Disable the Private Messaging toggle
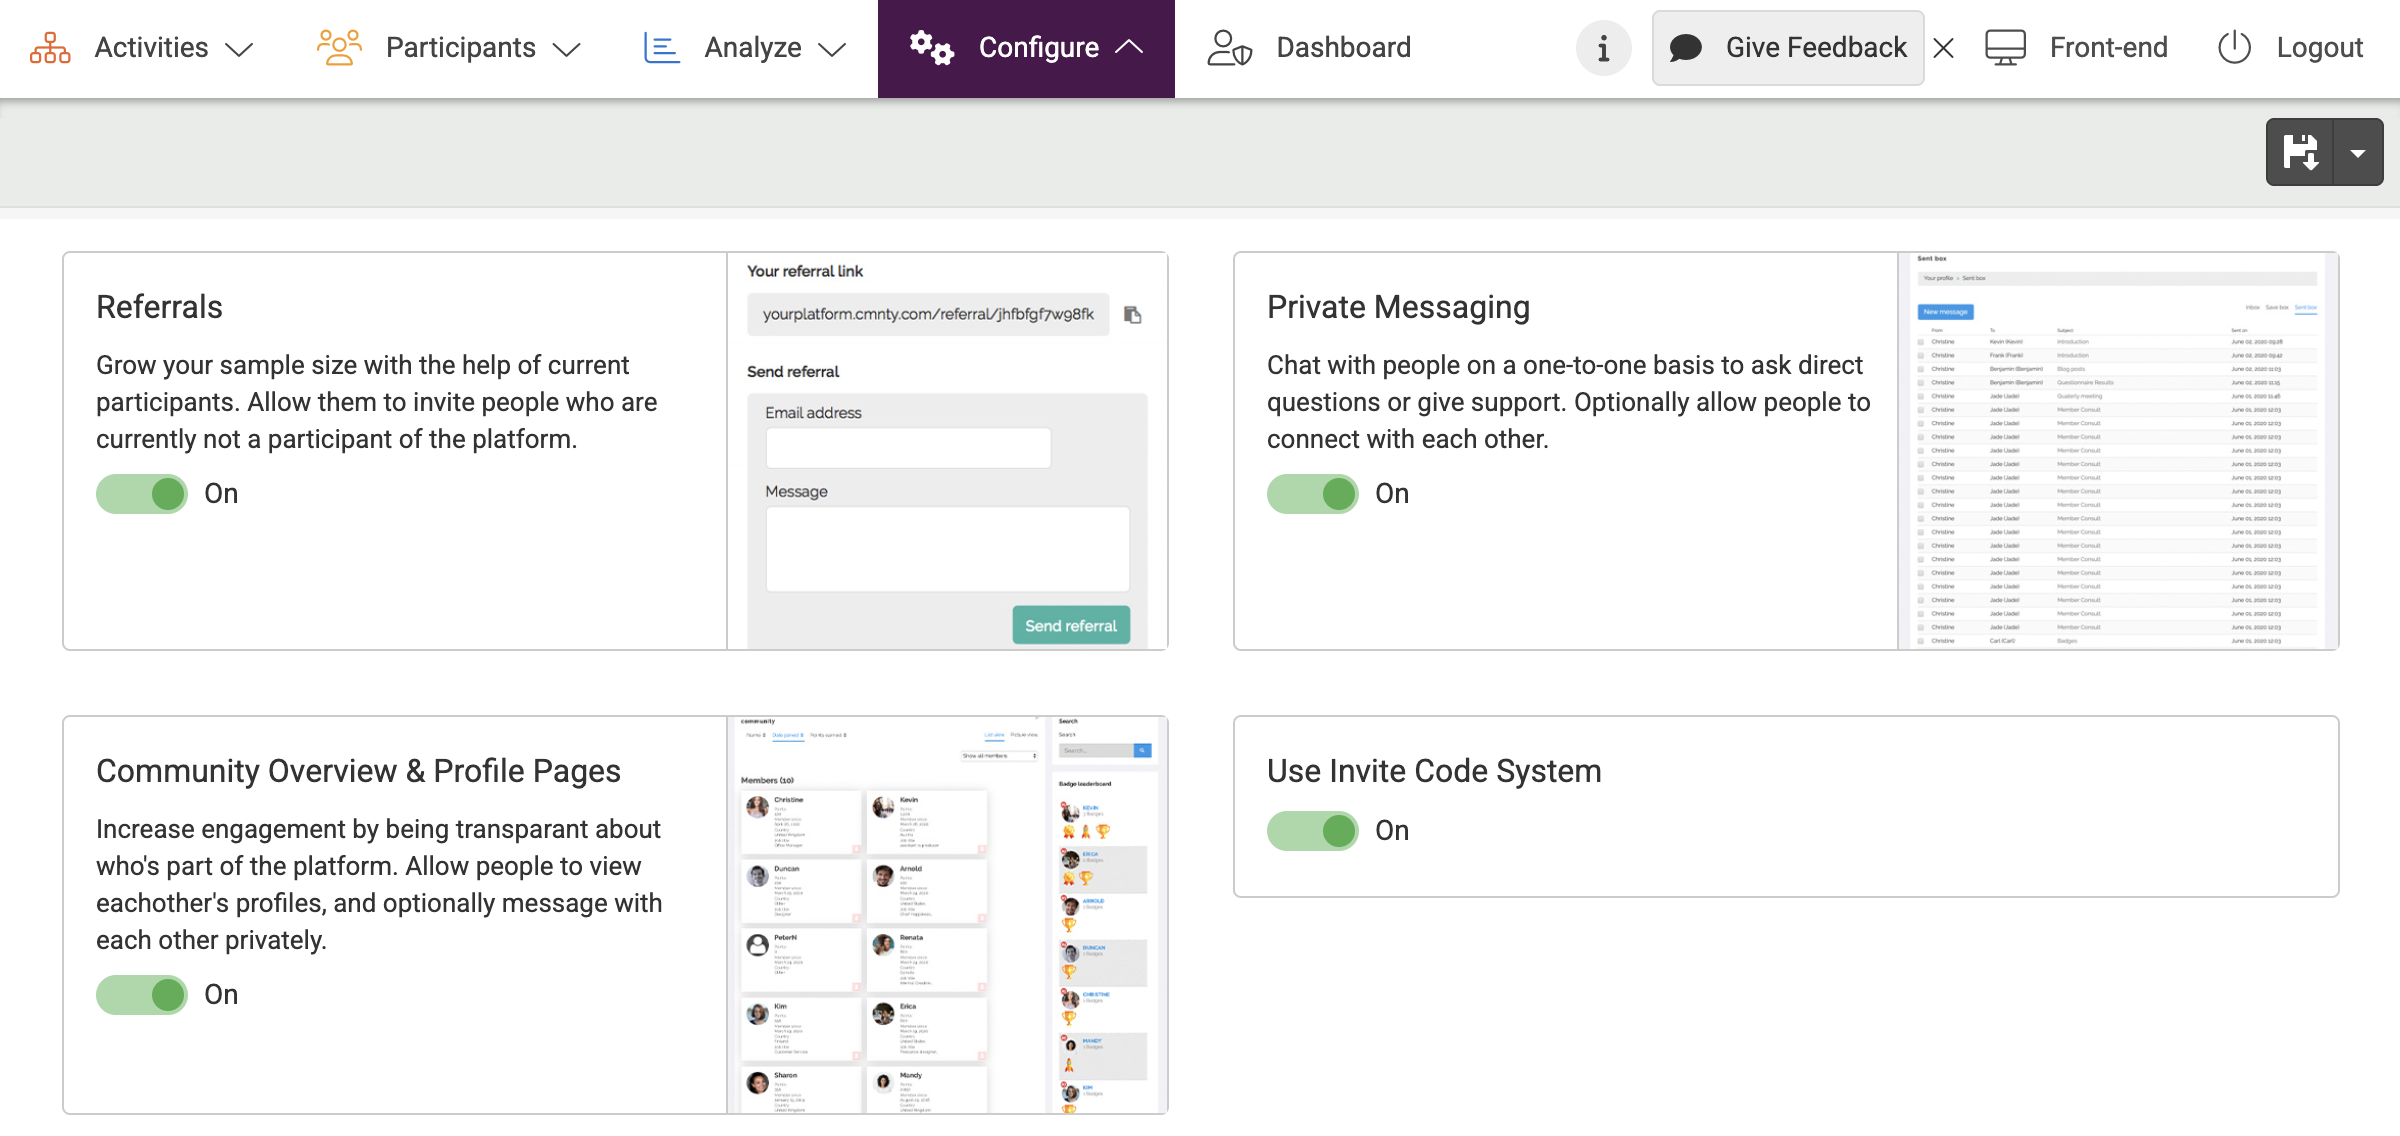The height and width of the screenshot is (1136, 2400). [1312, 494]
